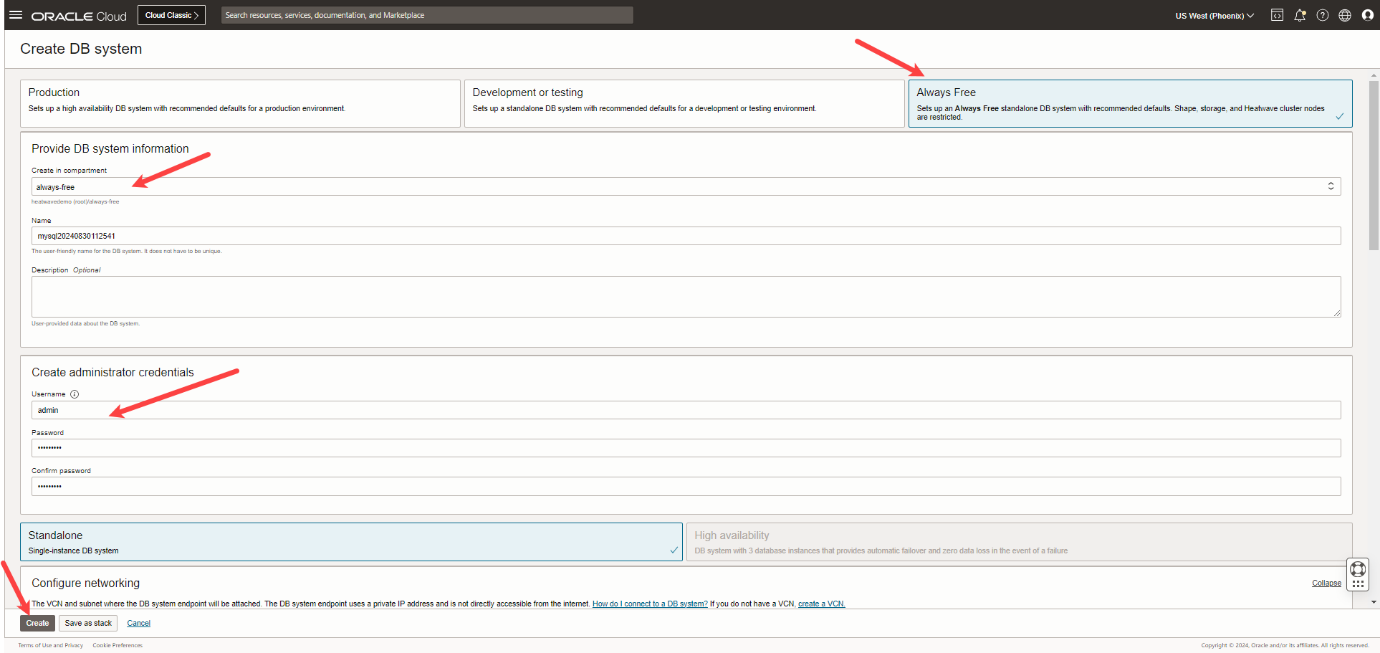Open the Create in compartment dropdown
Viewport: 1380px width, 653px height.
(686, 186)
